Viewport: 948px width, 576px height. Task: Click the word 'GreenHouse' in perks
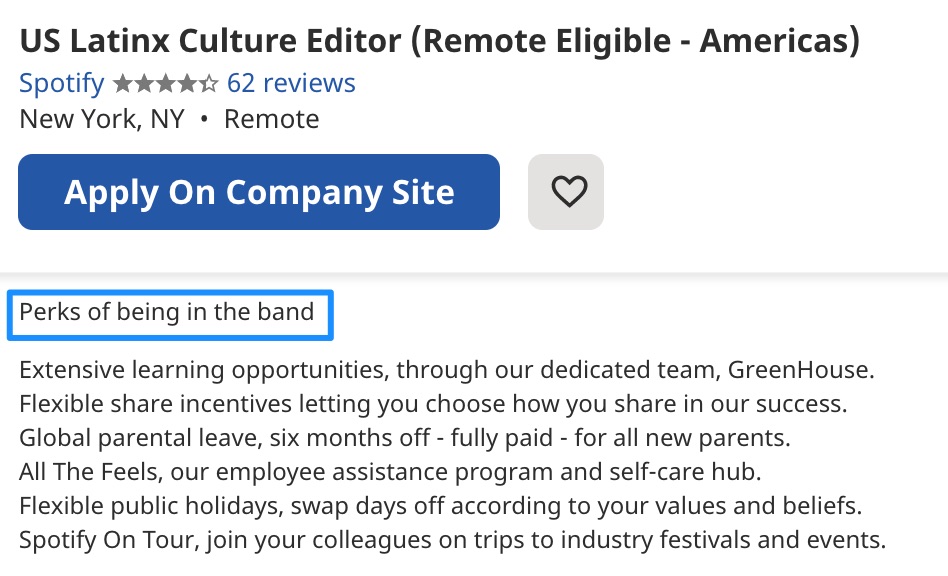[798, 370]
